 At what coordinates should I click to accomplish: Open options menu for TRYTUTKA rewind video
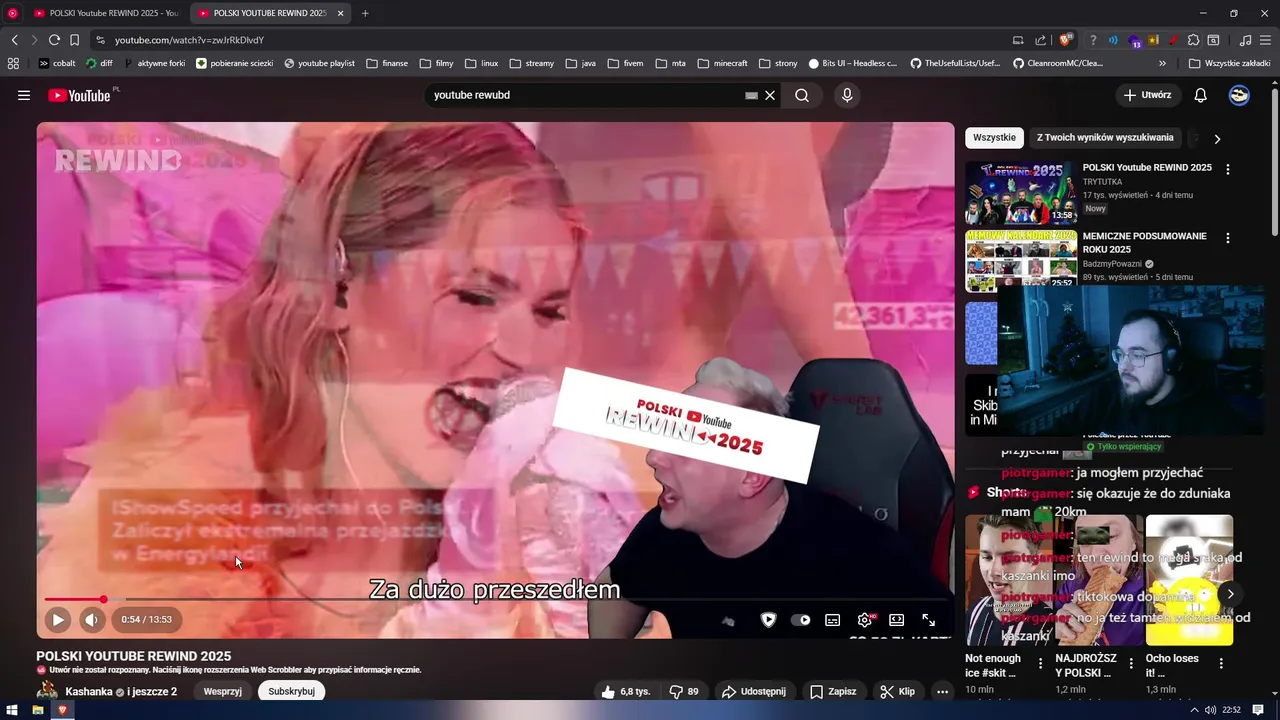1228,169
